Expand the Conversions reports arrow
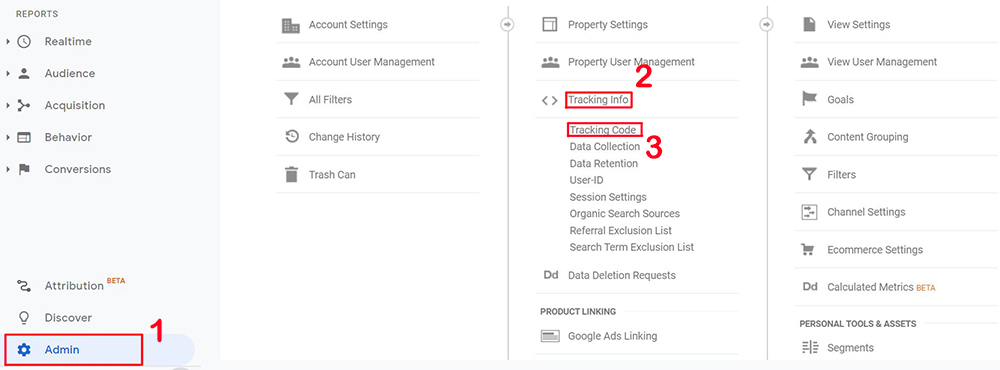This screenshot has height=370, width=1000. [8, 169]
